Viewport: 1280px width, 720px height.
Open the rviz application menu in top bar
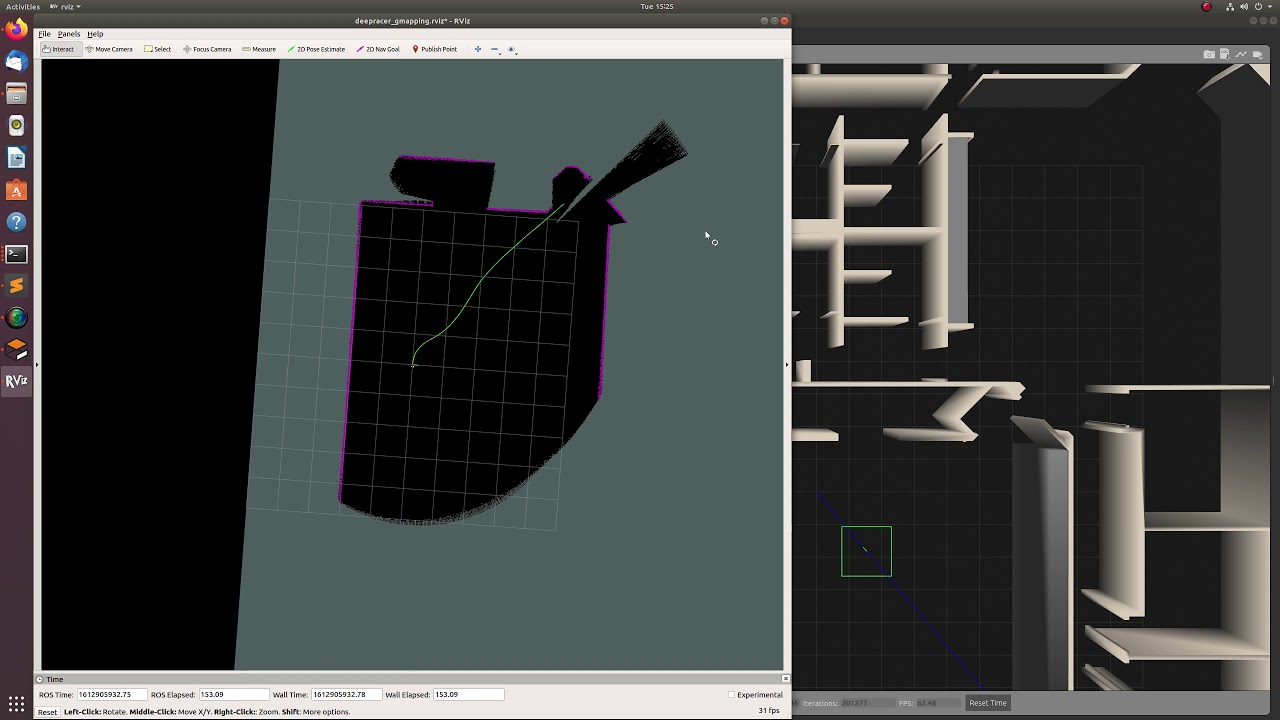tap(66, 6)
